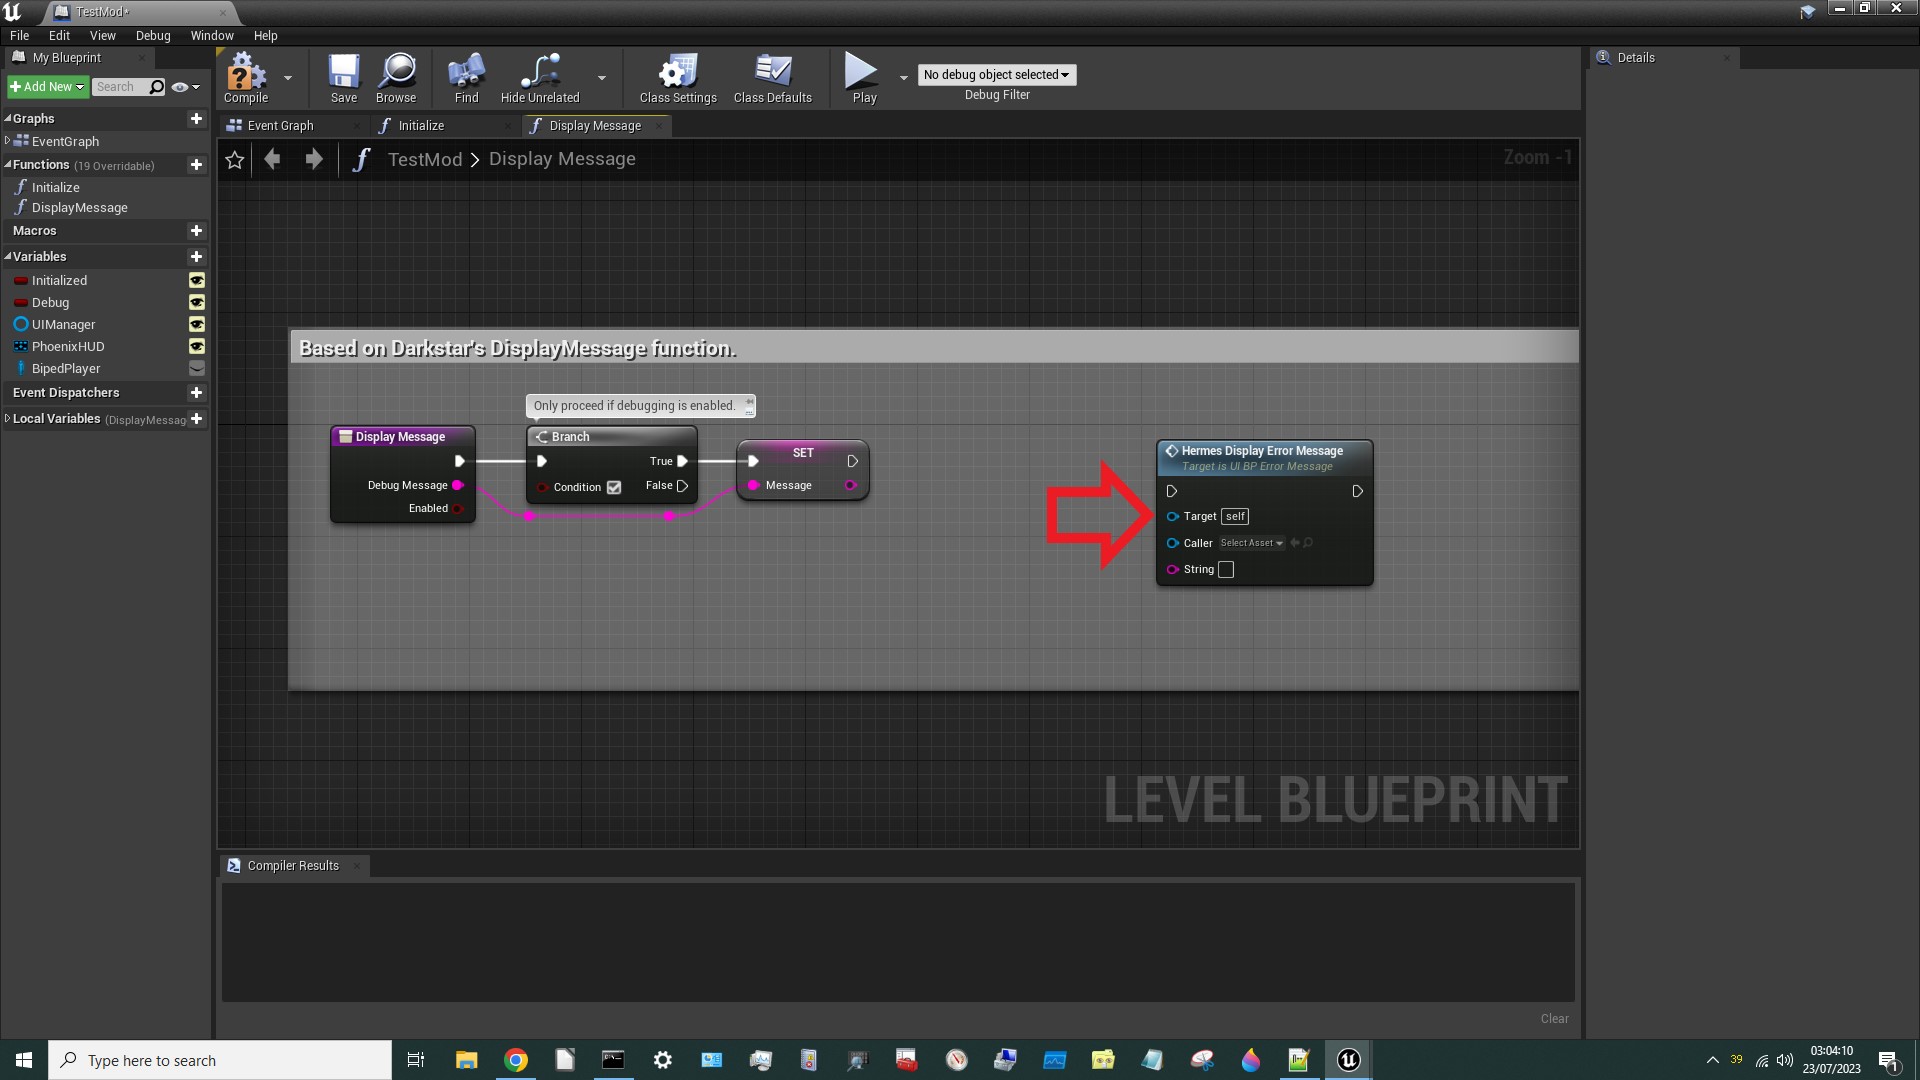The height and width of the screenshot is (1080, 1920).
Task: Open Windows Settings from the taskbar
Action: [x=662, y=1060]
